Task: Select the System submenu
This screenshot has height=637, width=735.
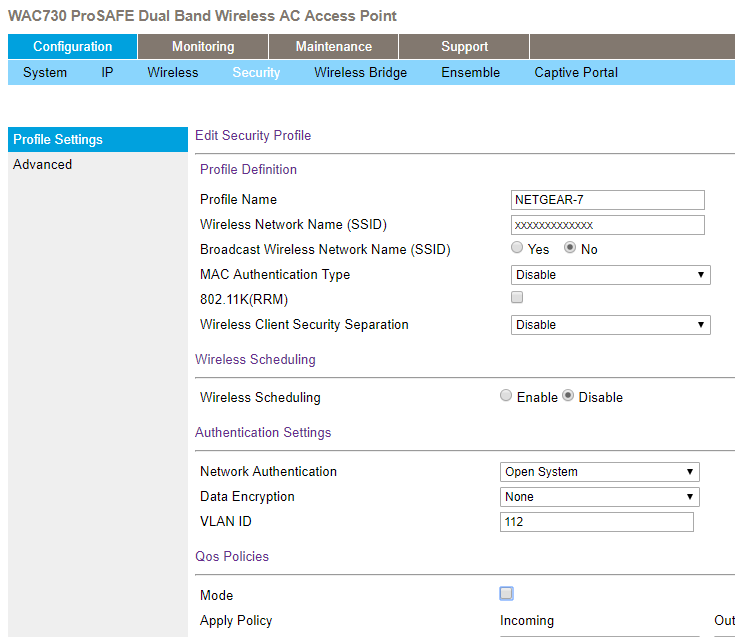Action: 45,73
